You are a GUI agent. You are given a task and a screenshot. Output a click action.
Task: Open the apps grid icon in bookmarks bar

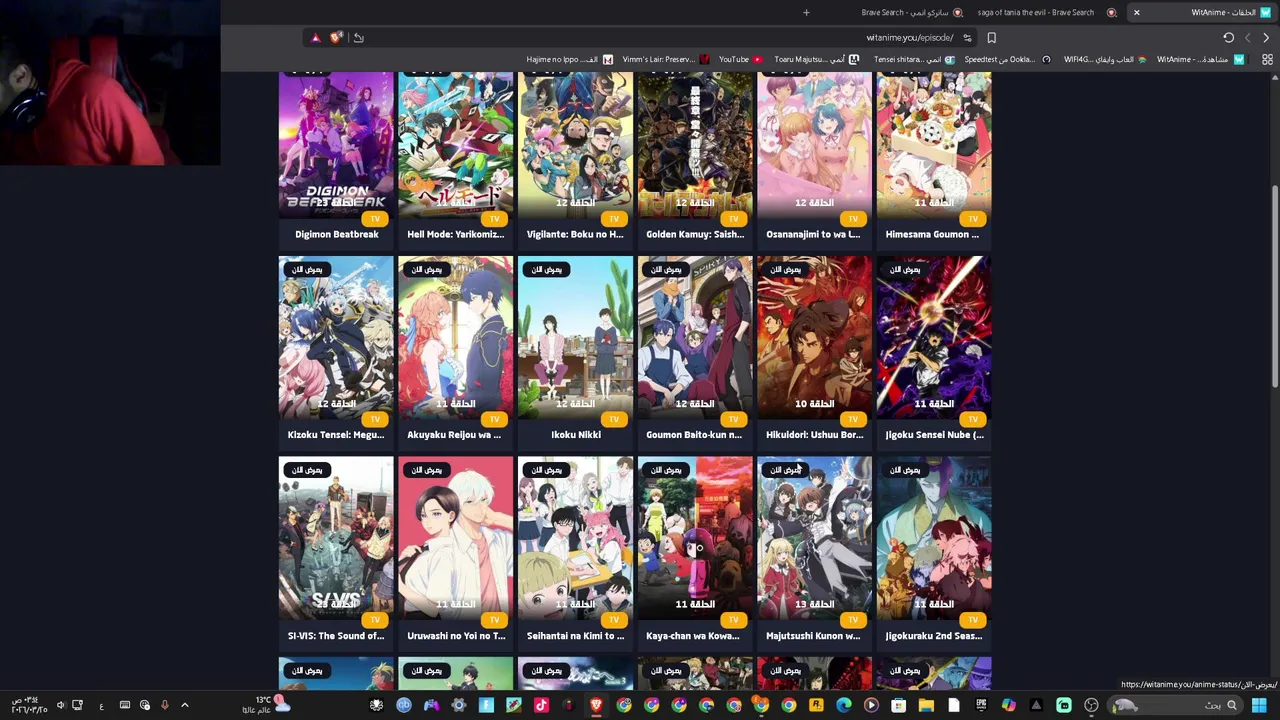click(x=1267, y=59)
